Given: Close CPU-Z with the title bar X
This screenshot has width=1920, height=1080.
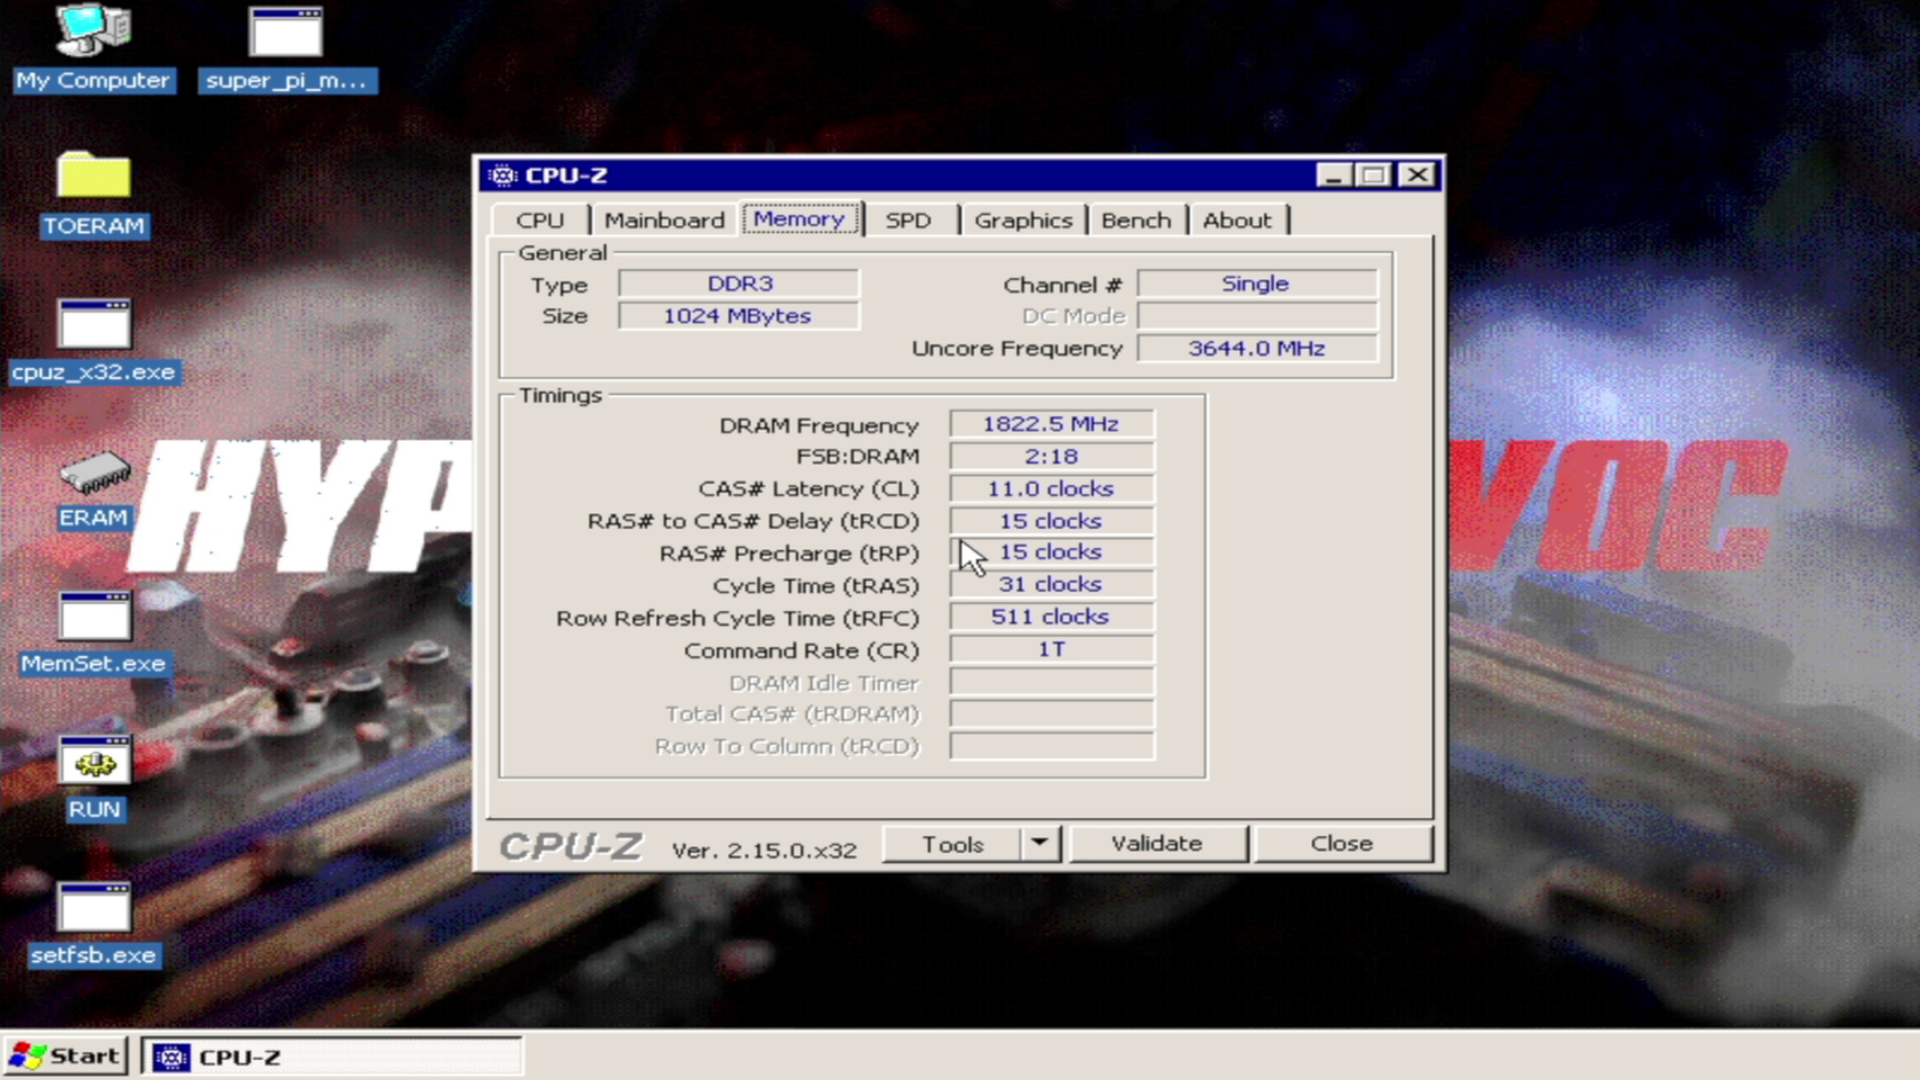Looking at the screenshot, I should [x=1417, y=176].
